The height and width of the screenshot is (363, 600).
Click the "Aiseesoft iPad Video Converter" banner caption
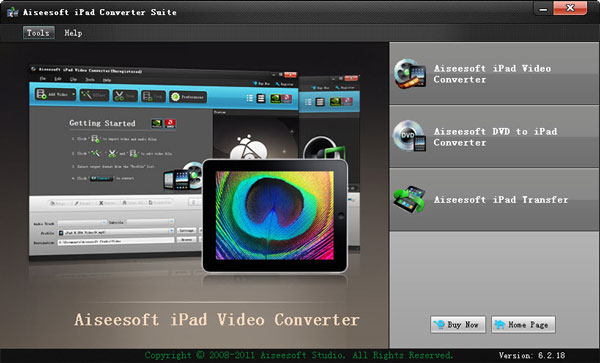point(217,320)
